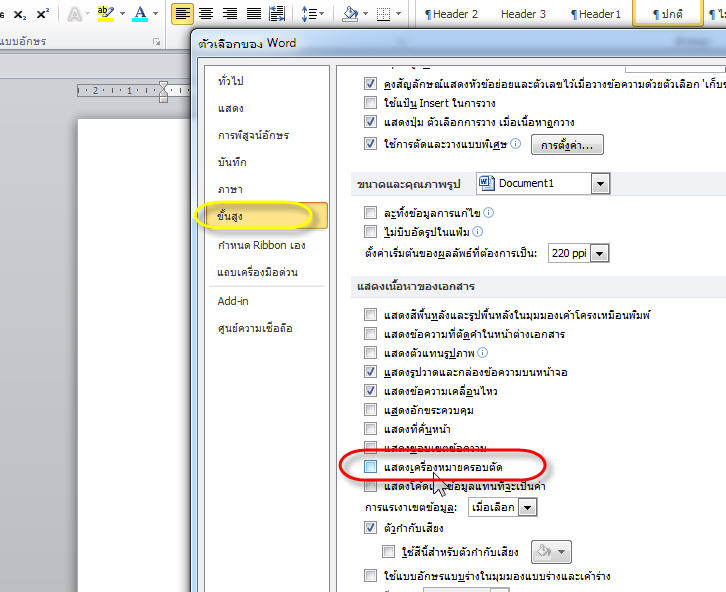
Task: Toggle smart cut and paste checkbox
Action: pyautogui.click(x=370, y=143)
